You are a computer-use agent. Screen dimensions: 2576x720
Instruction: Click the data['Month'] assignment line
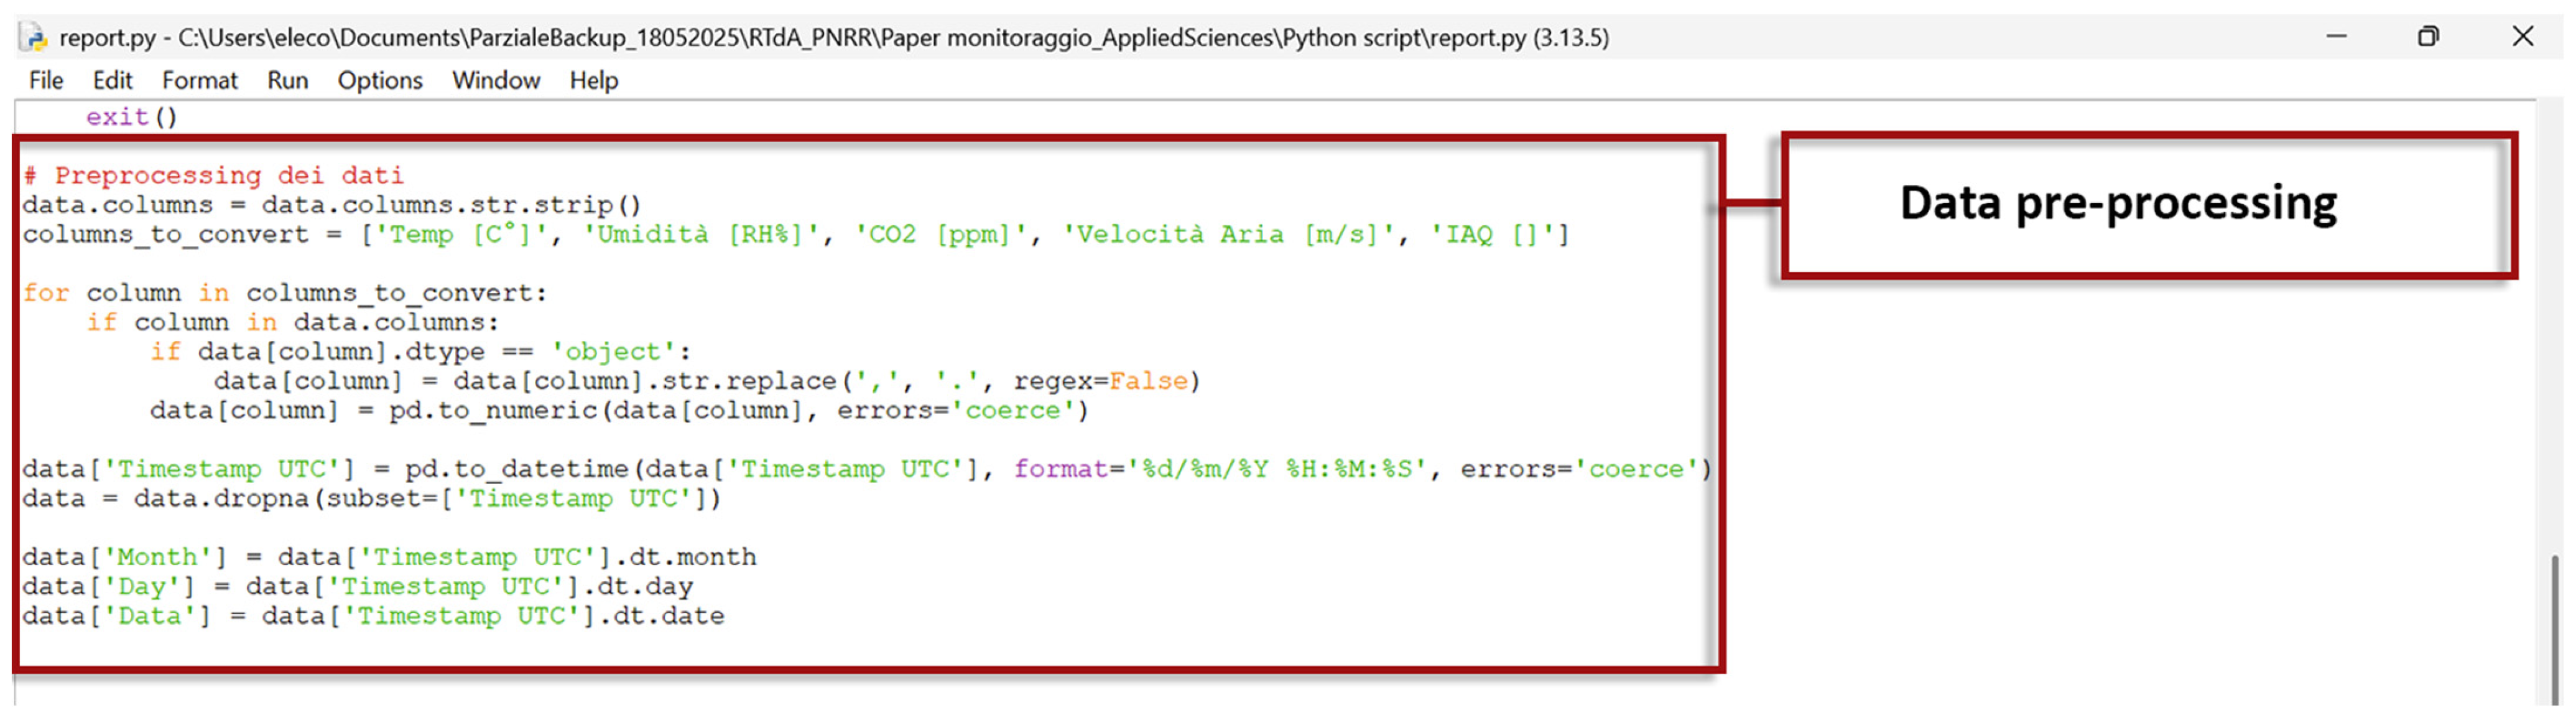[x=389, y=557]
